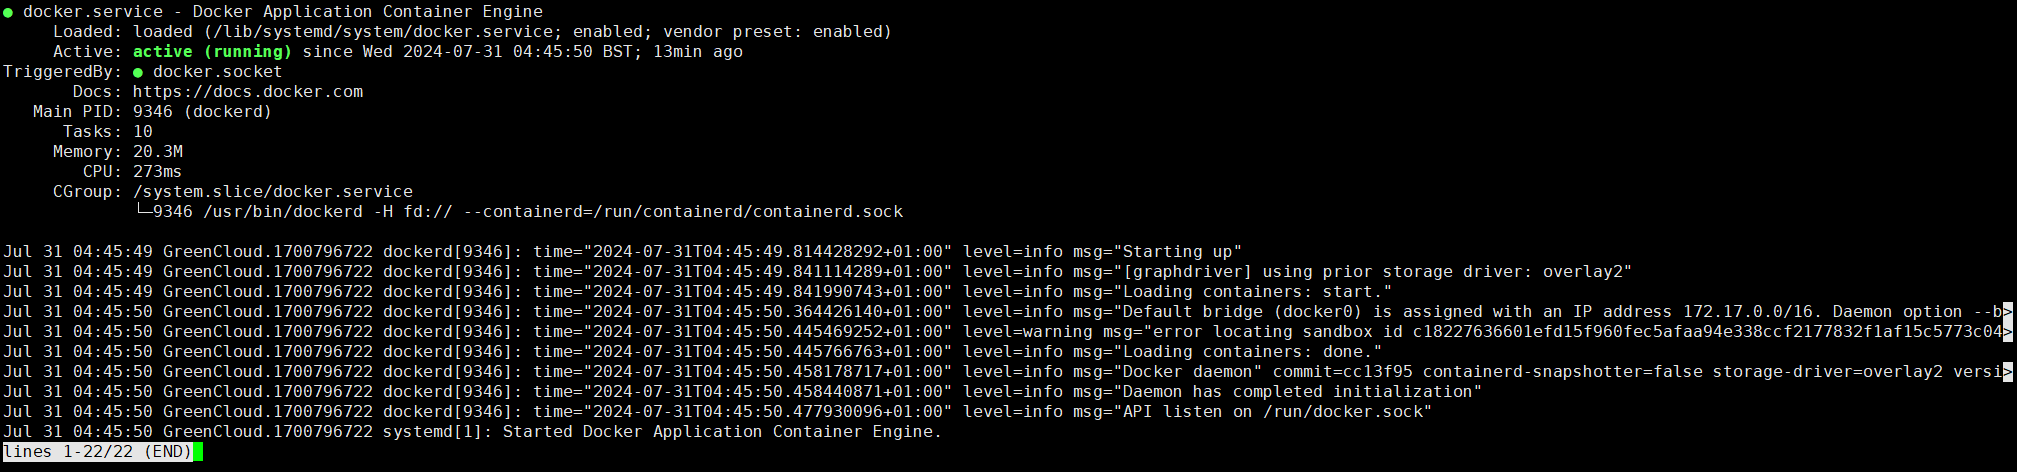Click the green cursor block after (END)
The image size is (2017, 472).
198,452
